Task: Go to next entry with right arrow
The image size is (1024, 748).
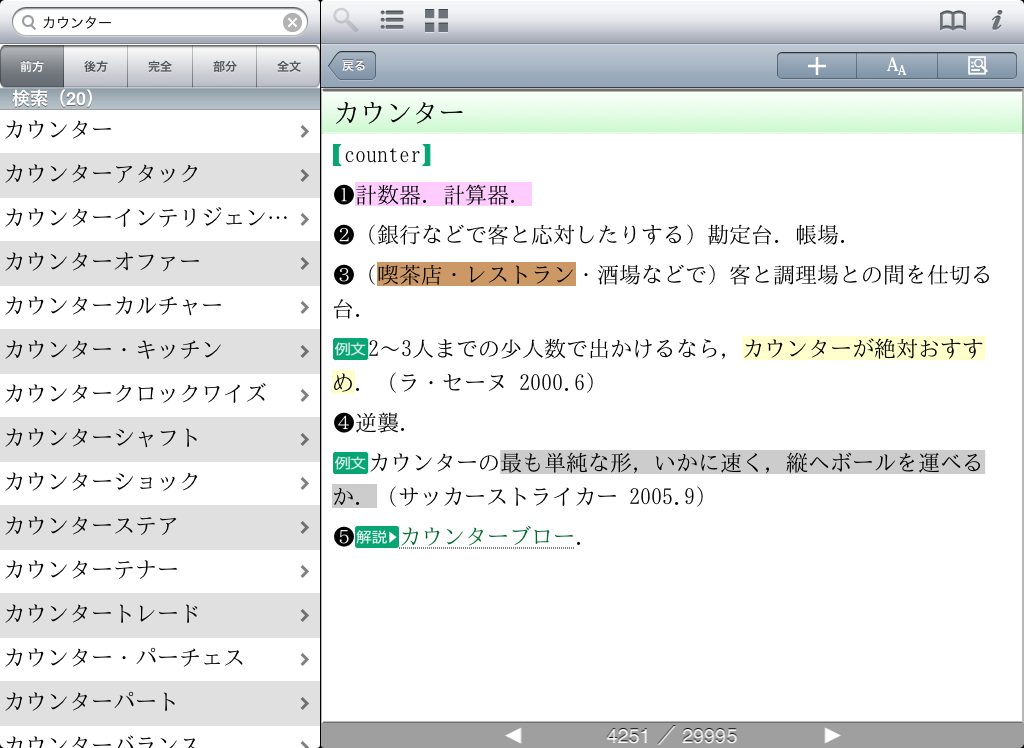Action: tap(831, 736)
